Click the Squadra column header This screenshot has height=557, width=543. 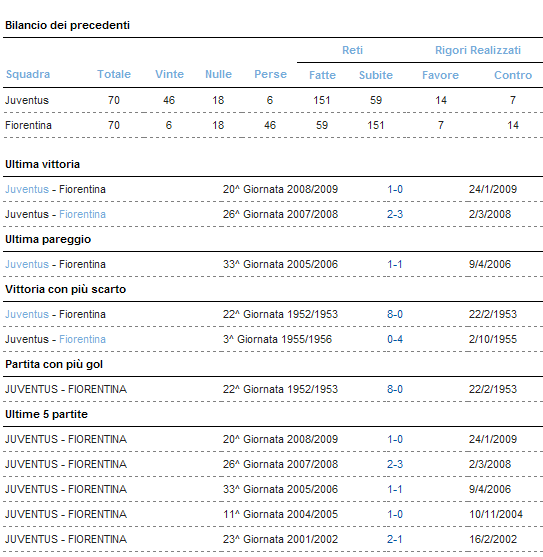[x=28, y=74]
